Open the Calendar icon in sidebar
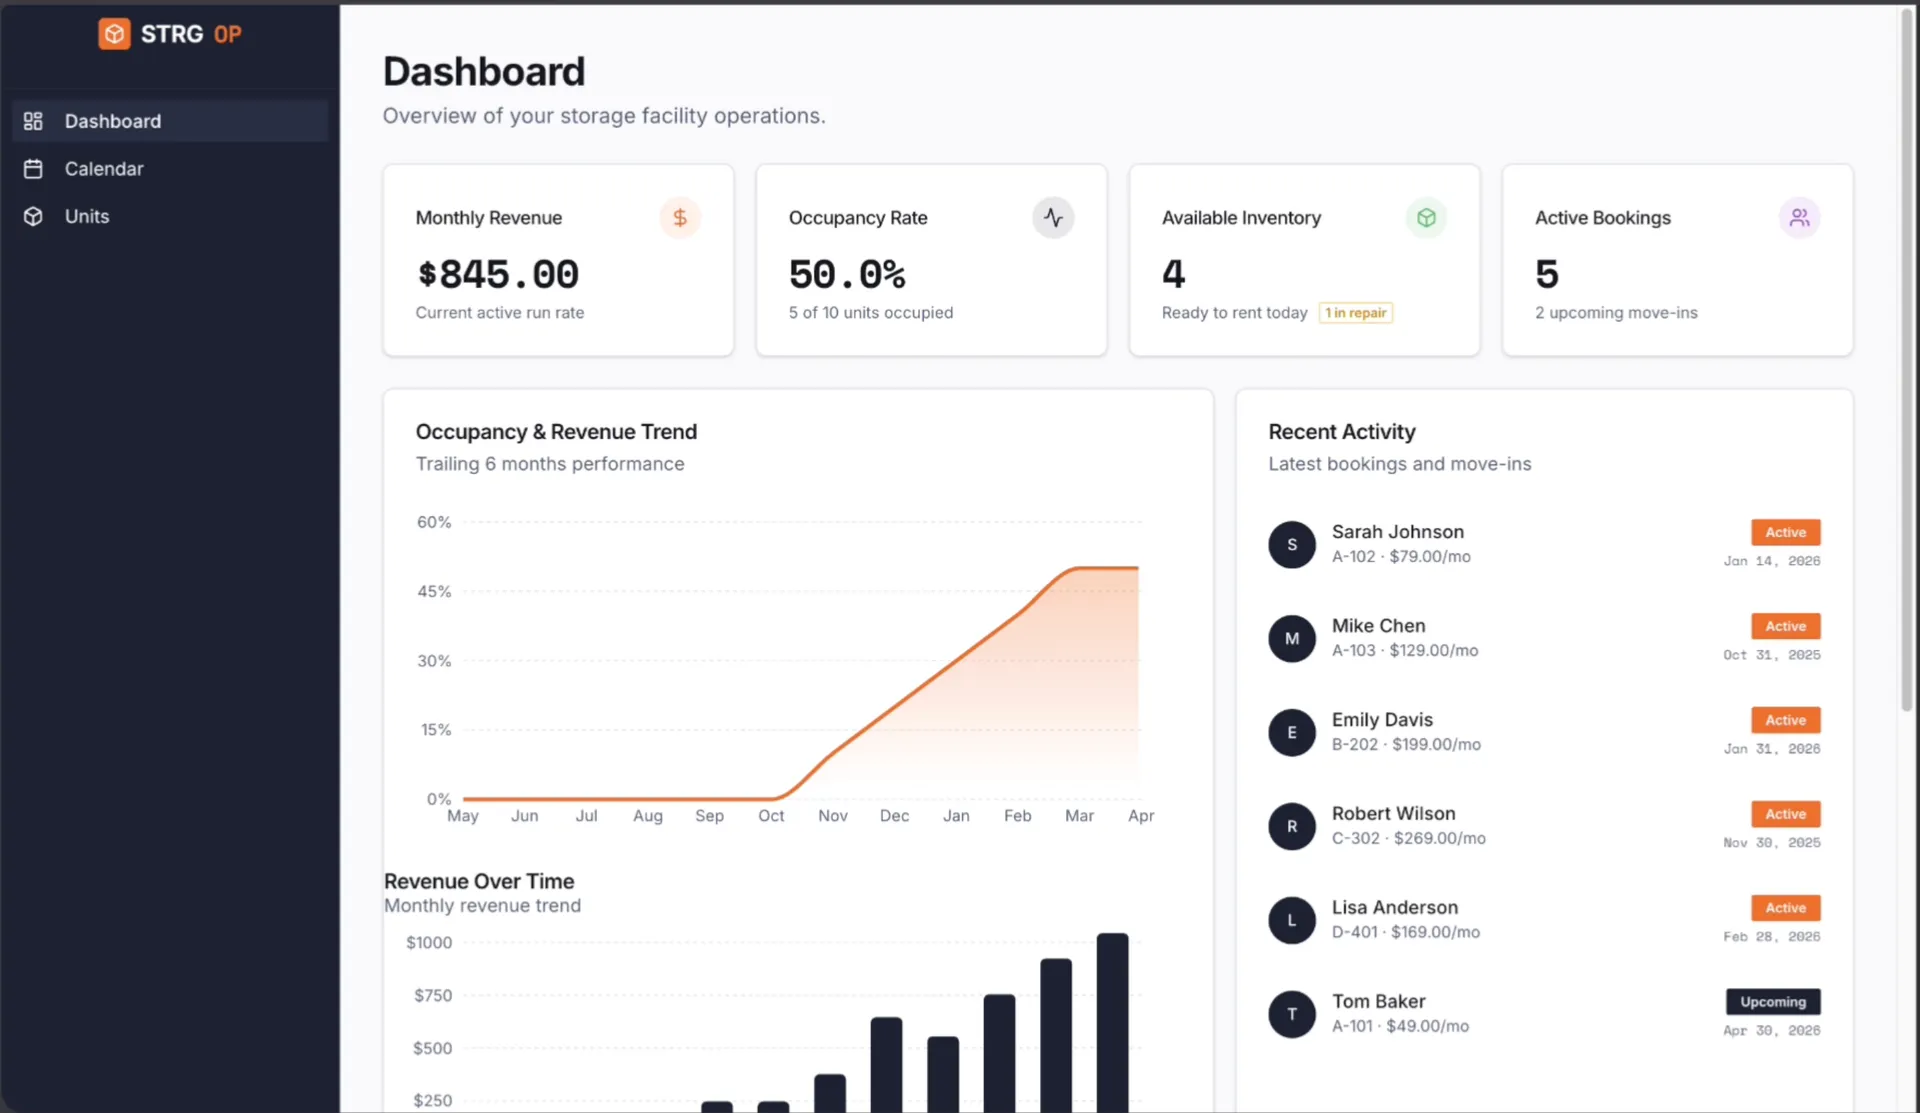Screen dimensions: 1920x1113 click(34, 168)
